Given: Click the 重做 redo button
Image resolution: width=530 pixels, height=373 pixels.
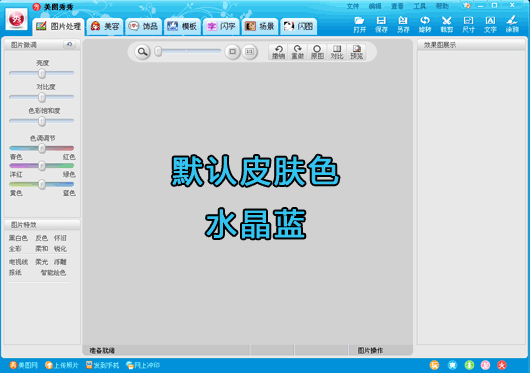Looking at the screenshot, I should click(298, 52).
